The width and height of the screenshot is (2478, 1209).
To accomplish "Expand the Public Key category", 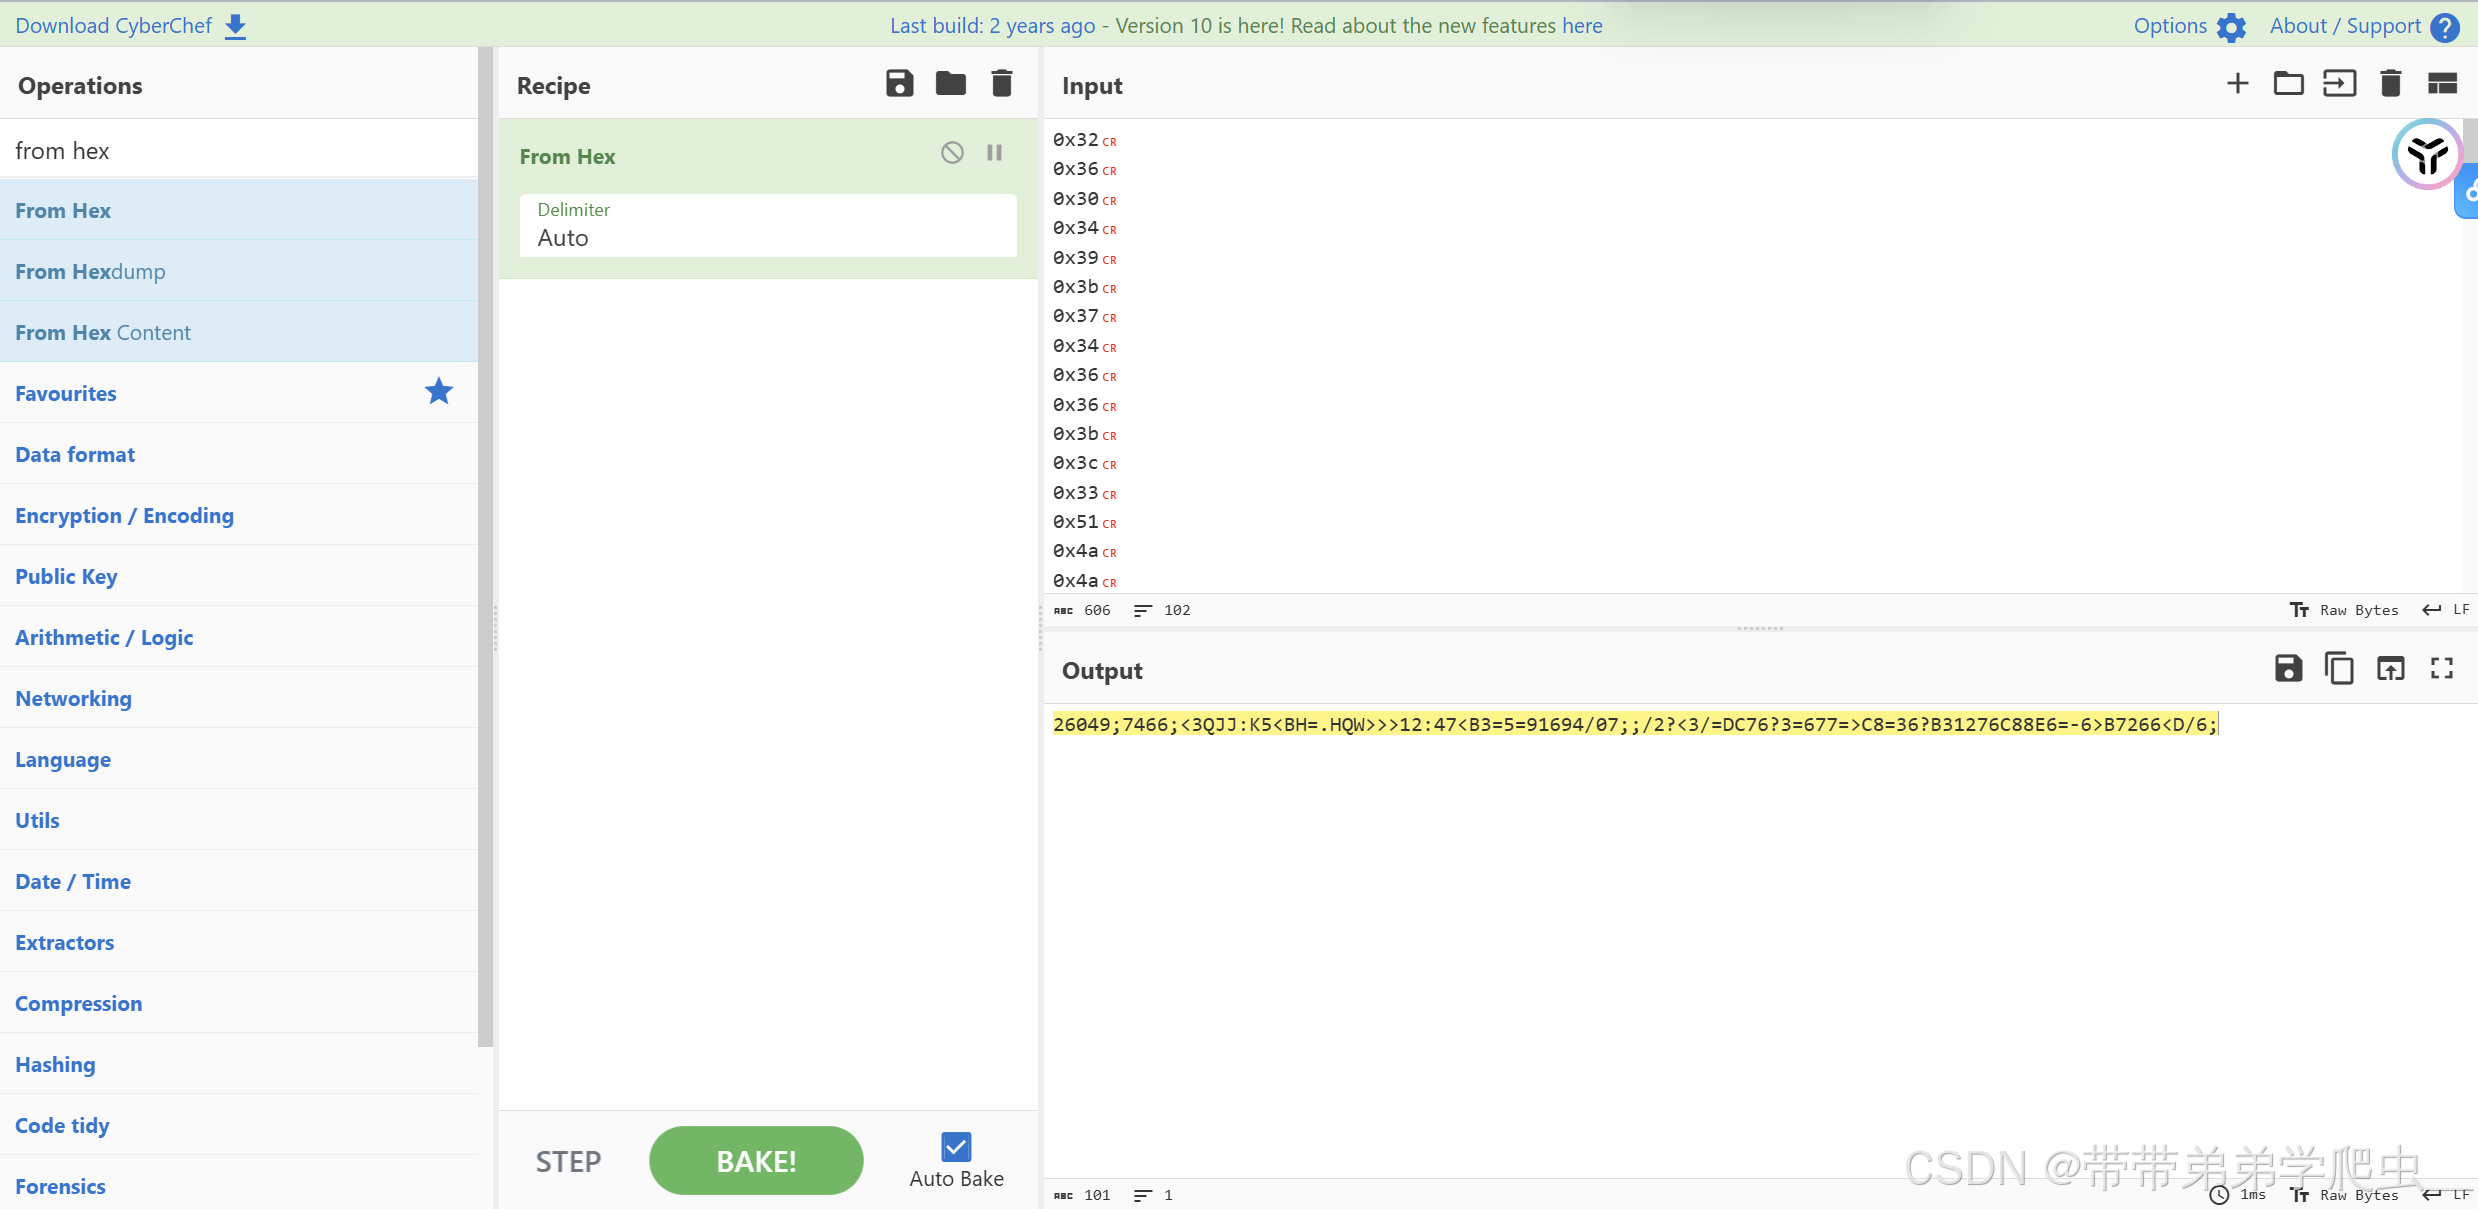I will 239,576.
